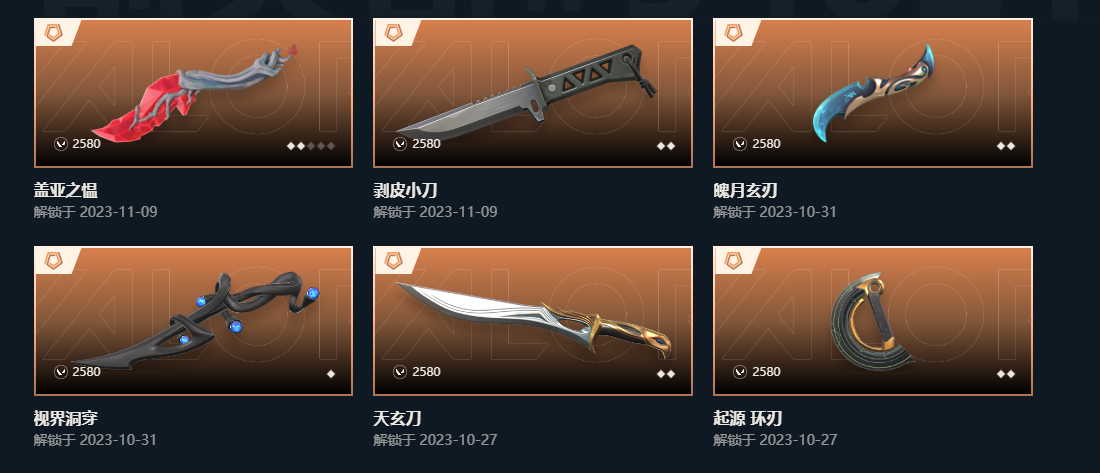Click the 魄月玄刃 title text
The image size is (1100, 473).
click(745, 190)
